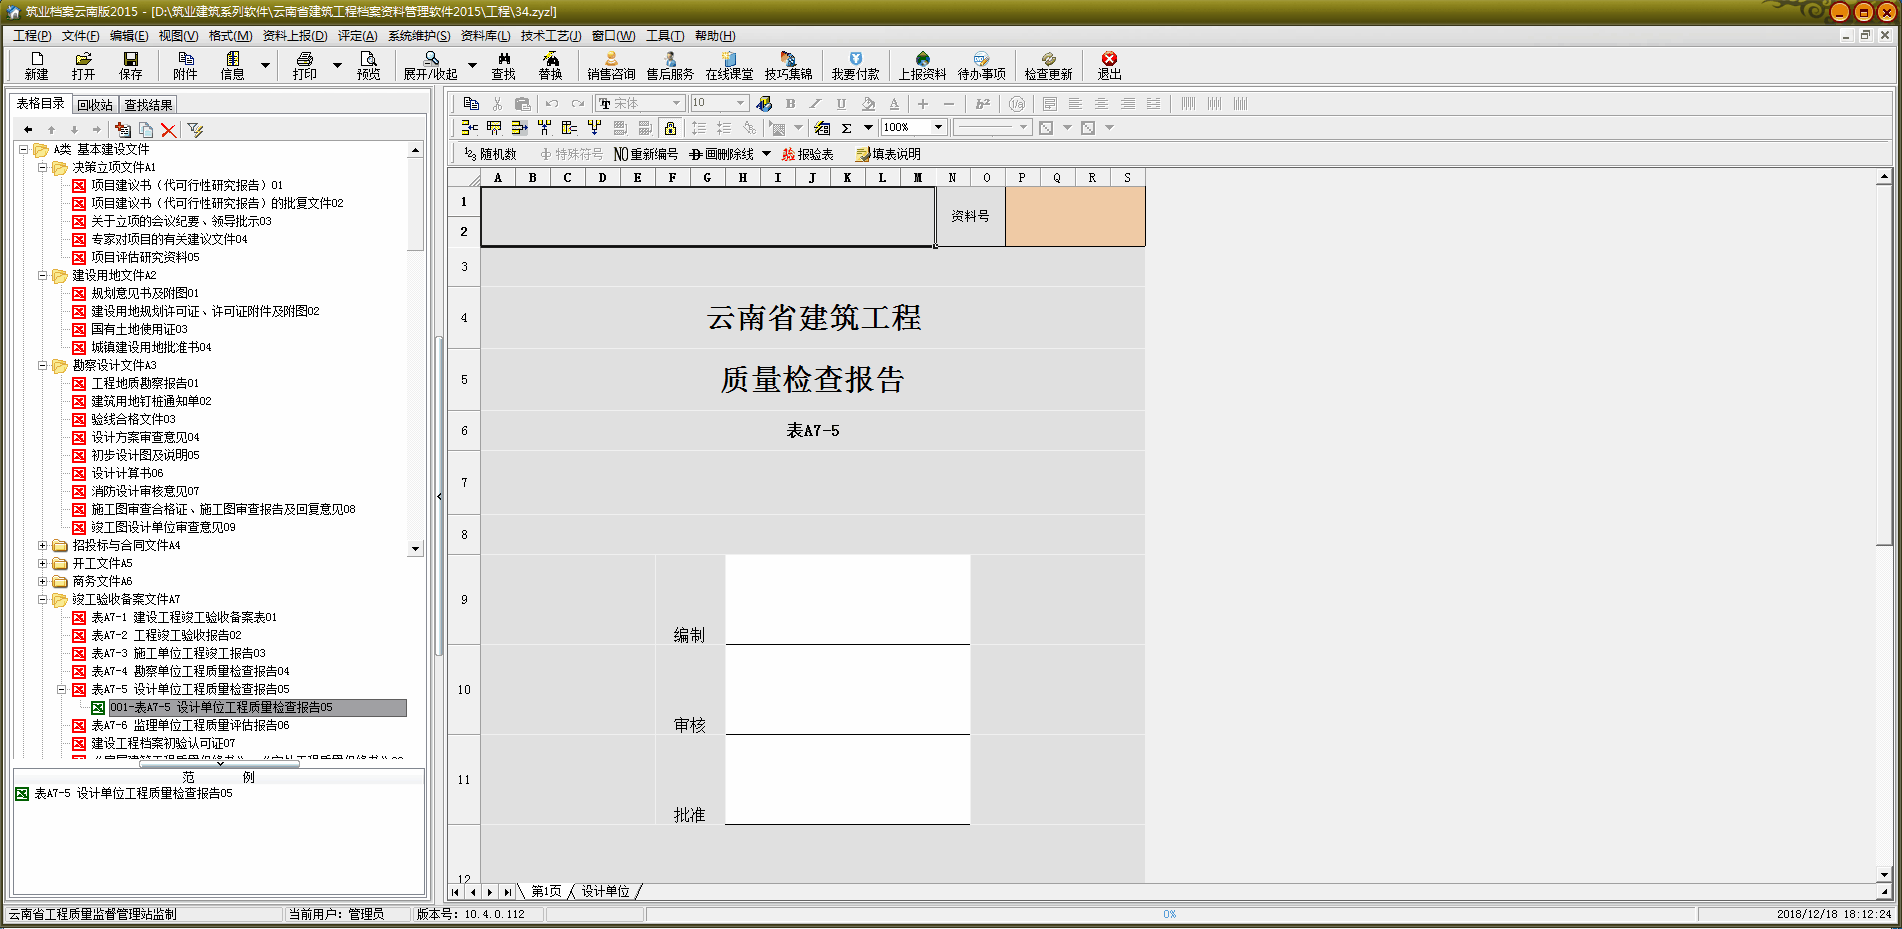Switch to the 设计单位 sheet tab
The image size is (1902, 929).
tap(605, 891)
